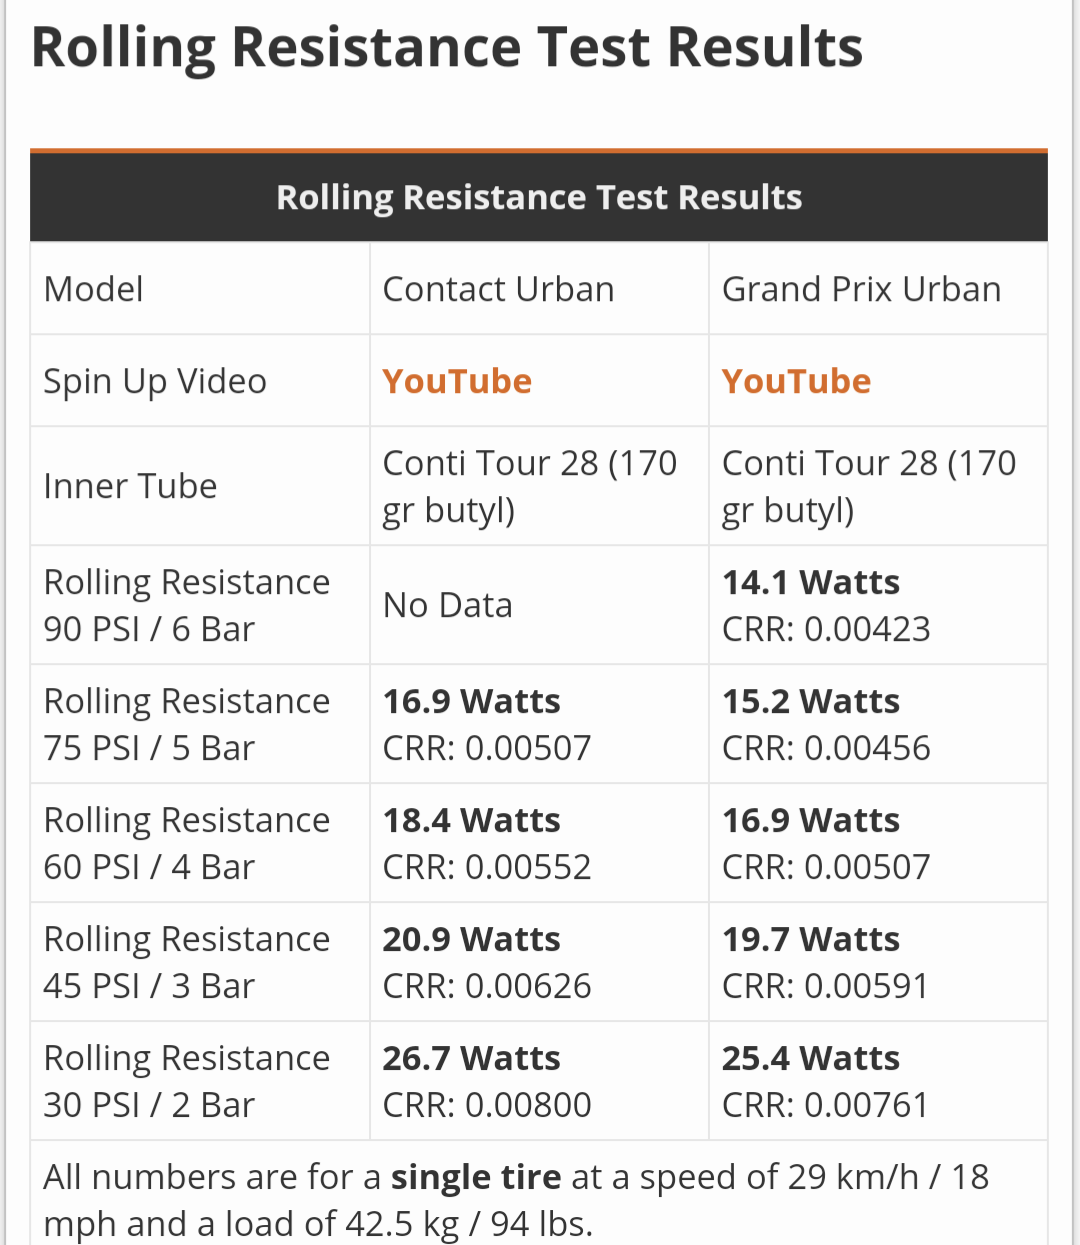Screen dimensions: 1080x1245
Task: Click the "Spin Up Video" row label
Action: (155, 381)
